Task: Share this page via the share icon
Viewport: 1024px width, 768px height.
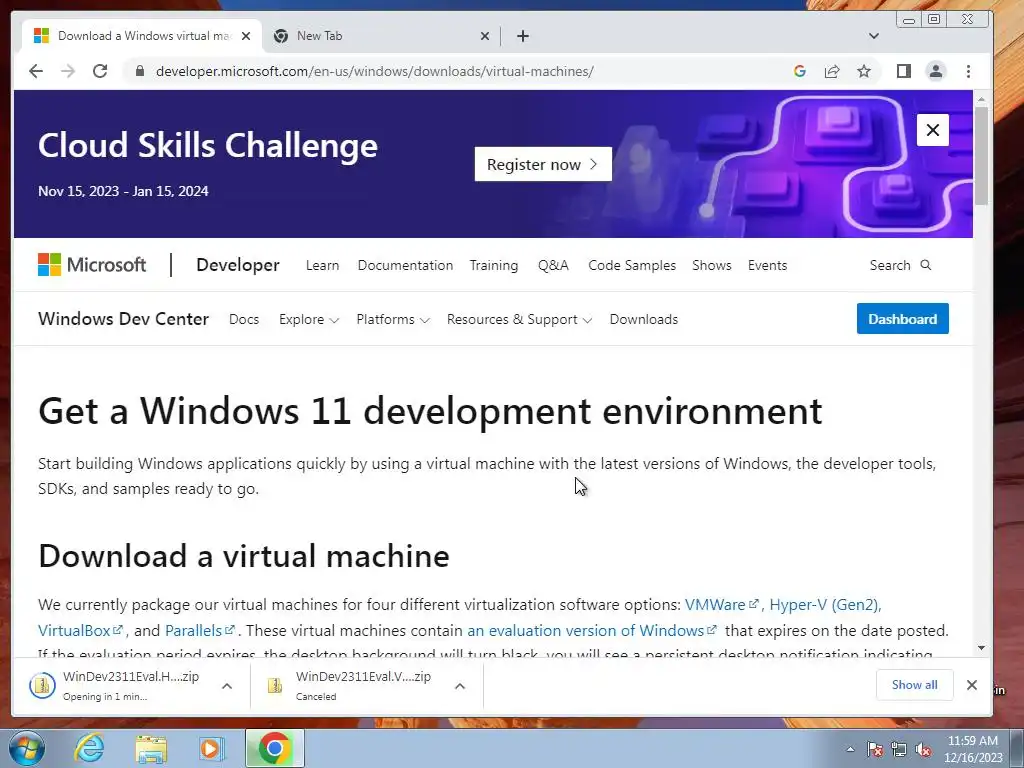Action: (x=831, y=71)
